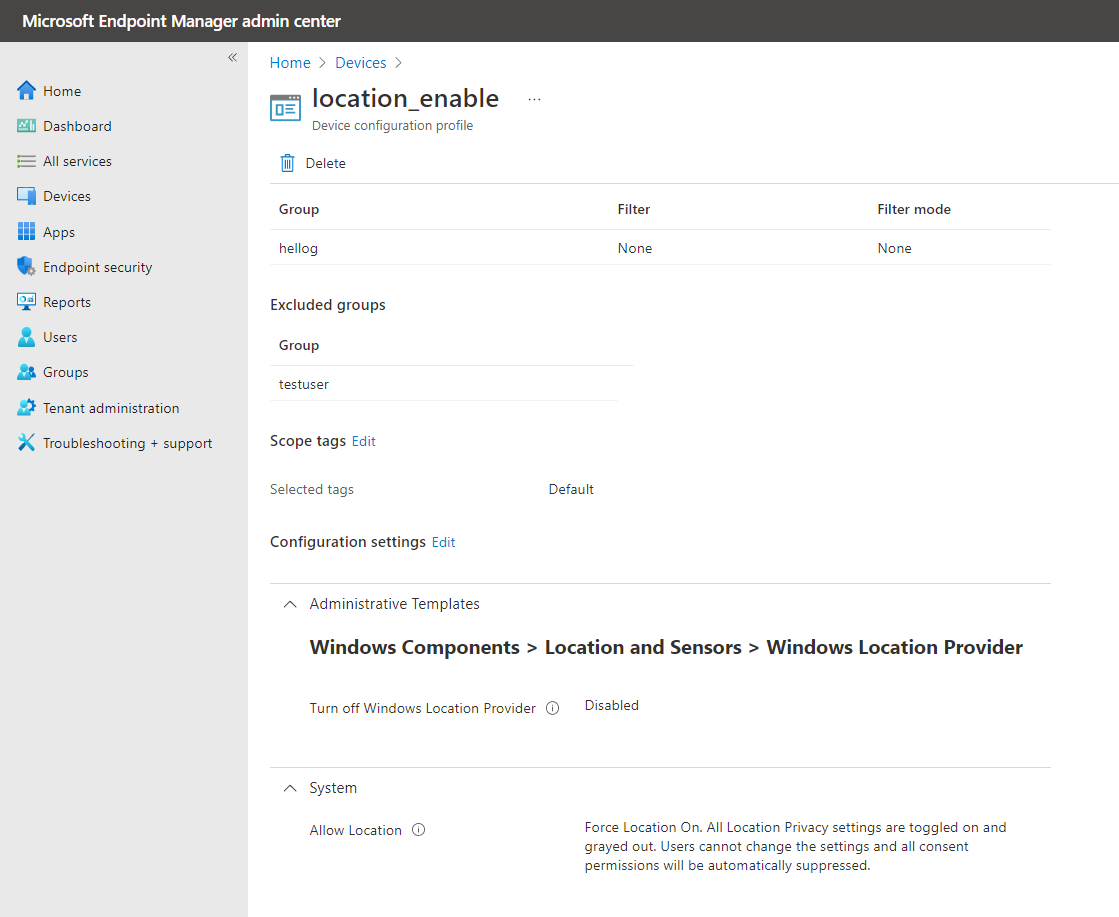Open Troubleshooting + support in sidebar

coord(128,443)
